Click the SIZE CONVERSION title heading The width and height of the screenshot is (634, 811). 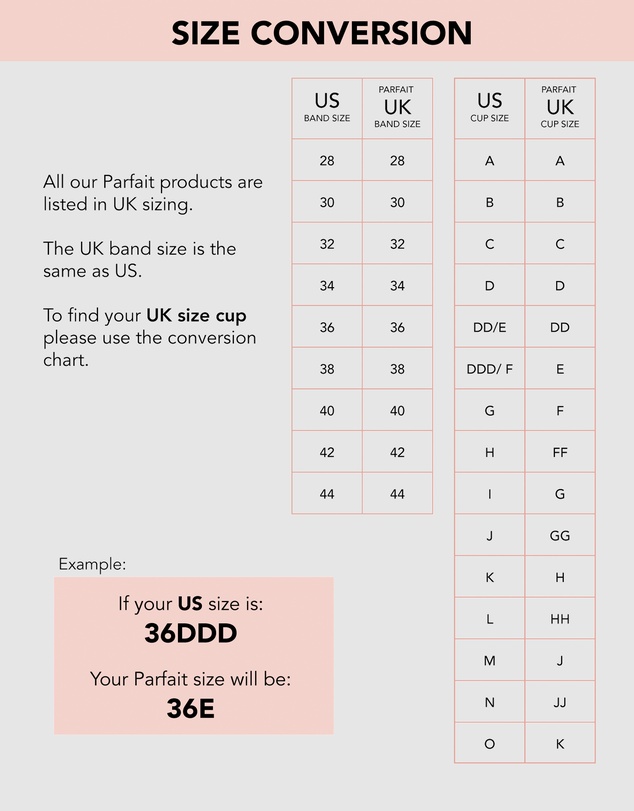click(321, 33)
